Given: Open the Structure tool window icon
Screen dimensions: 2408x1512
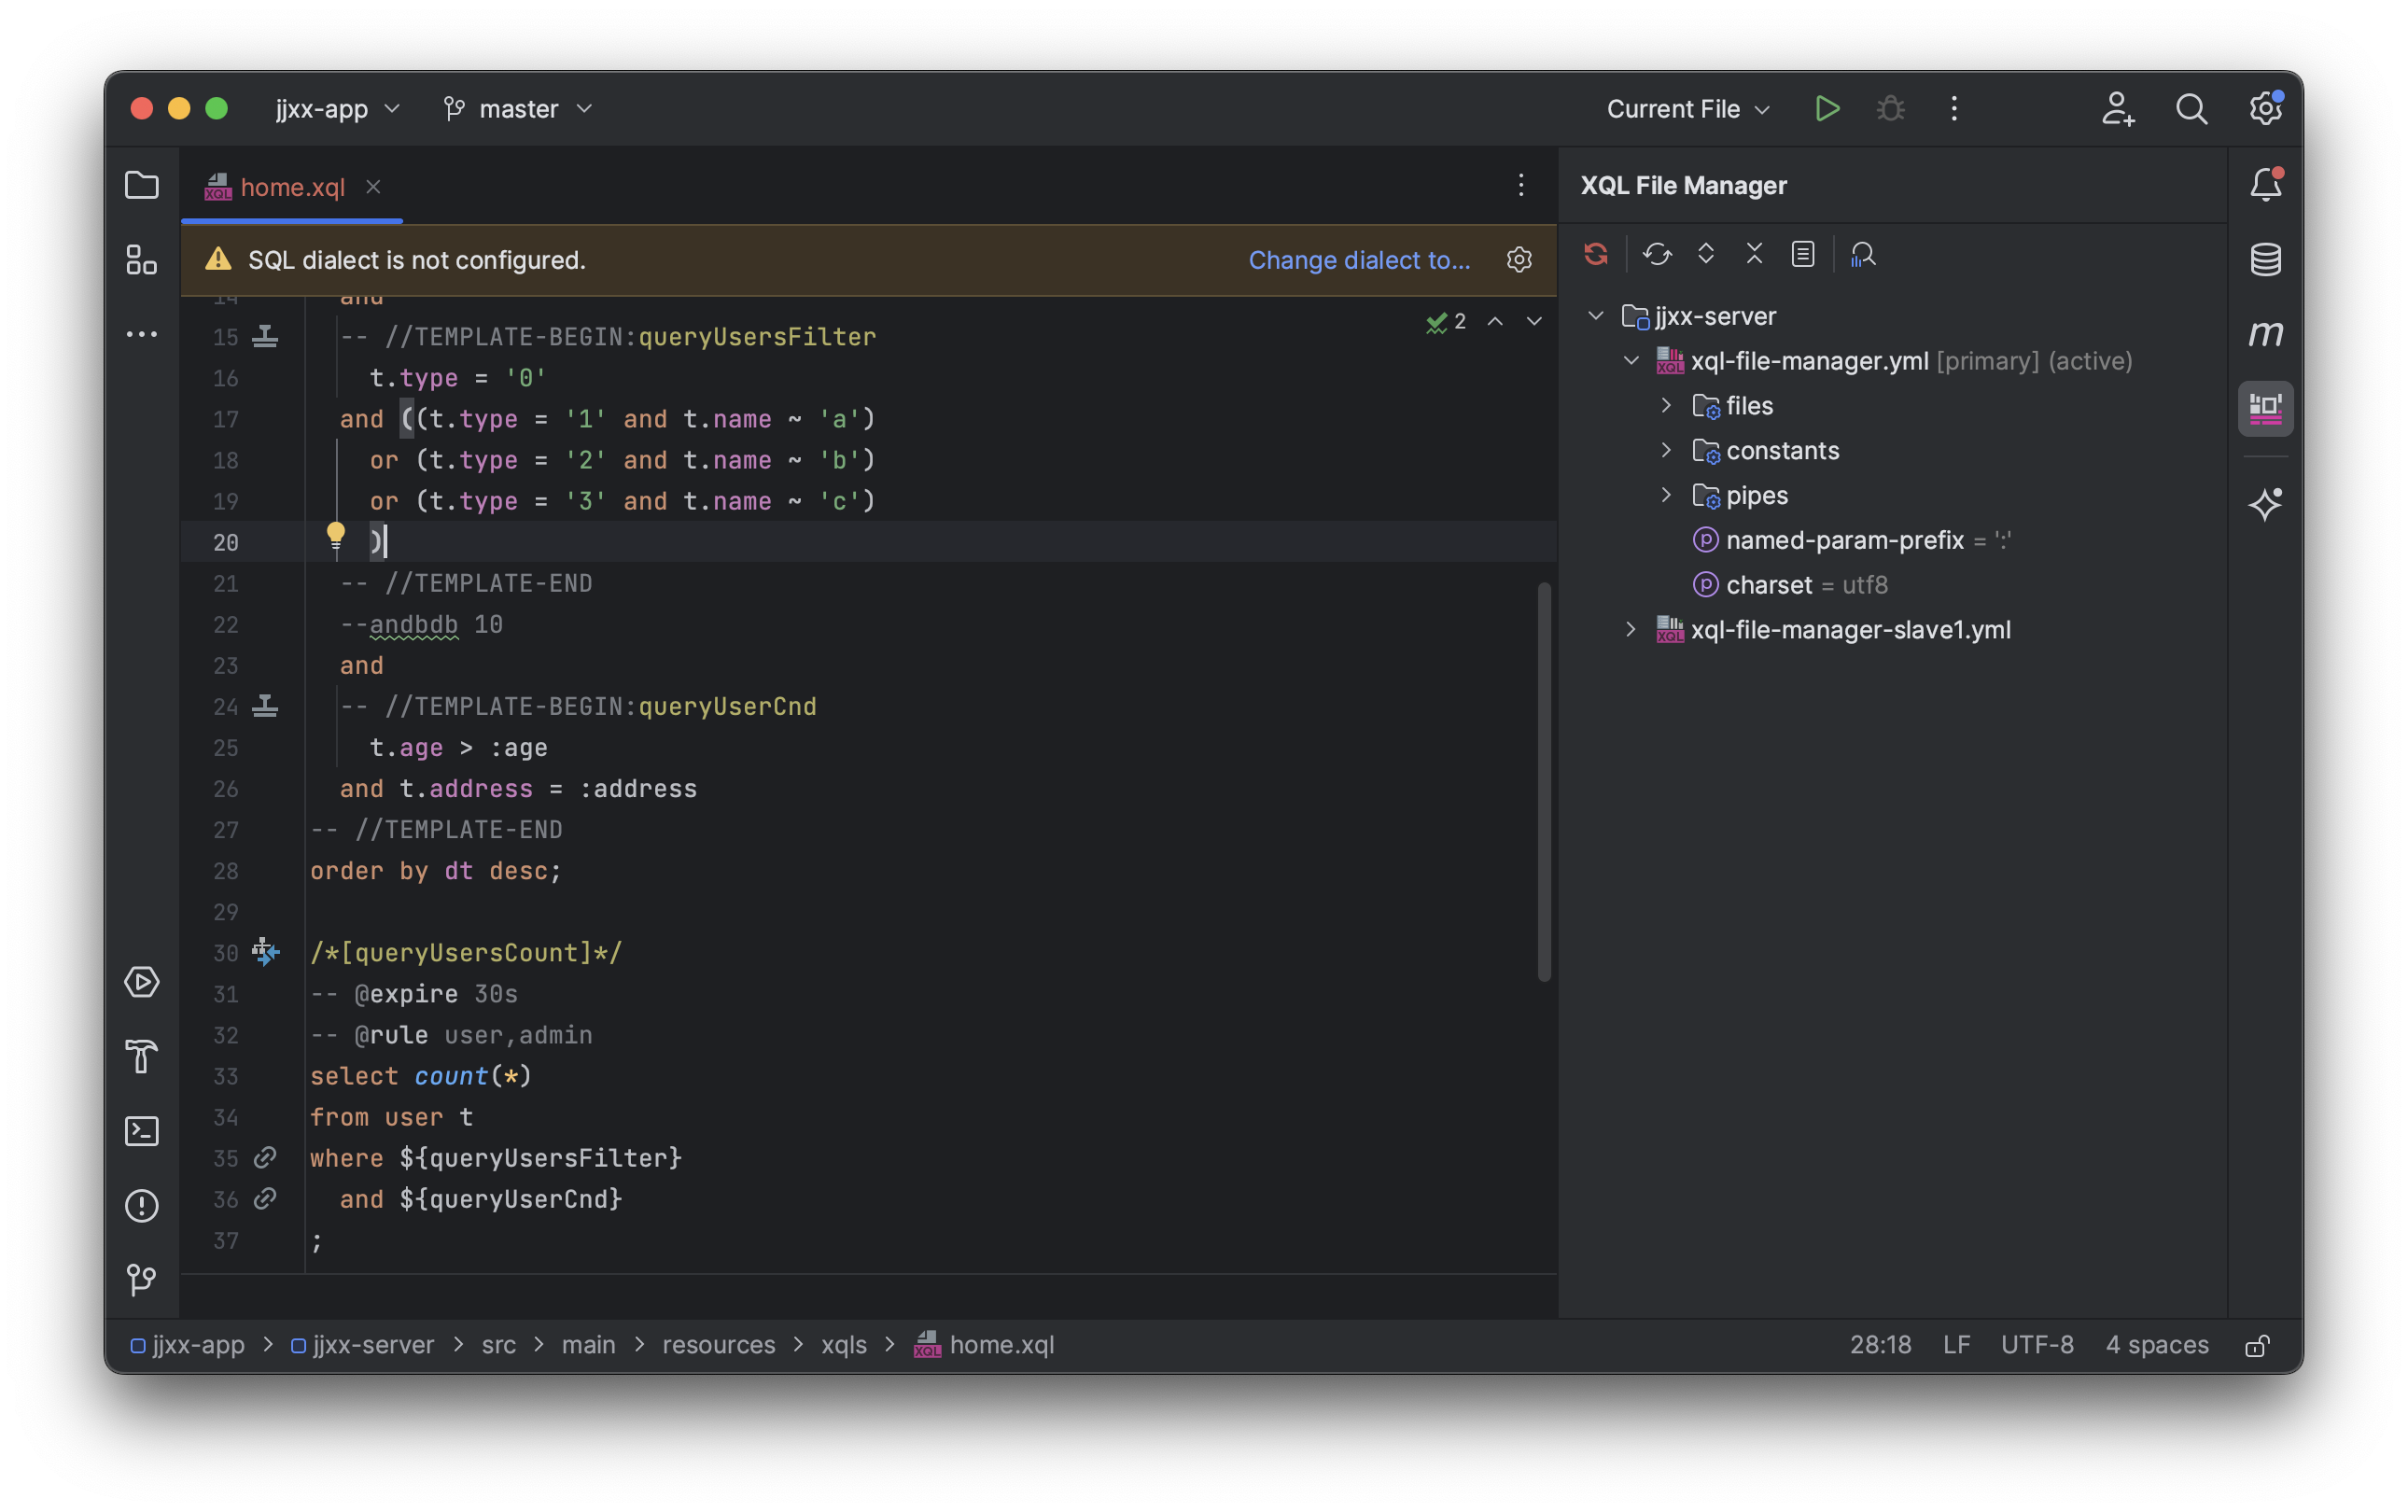Looking at the screenshot, I should point(141,260).
